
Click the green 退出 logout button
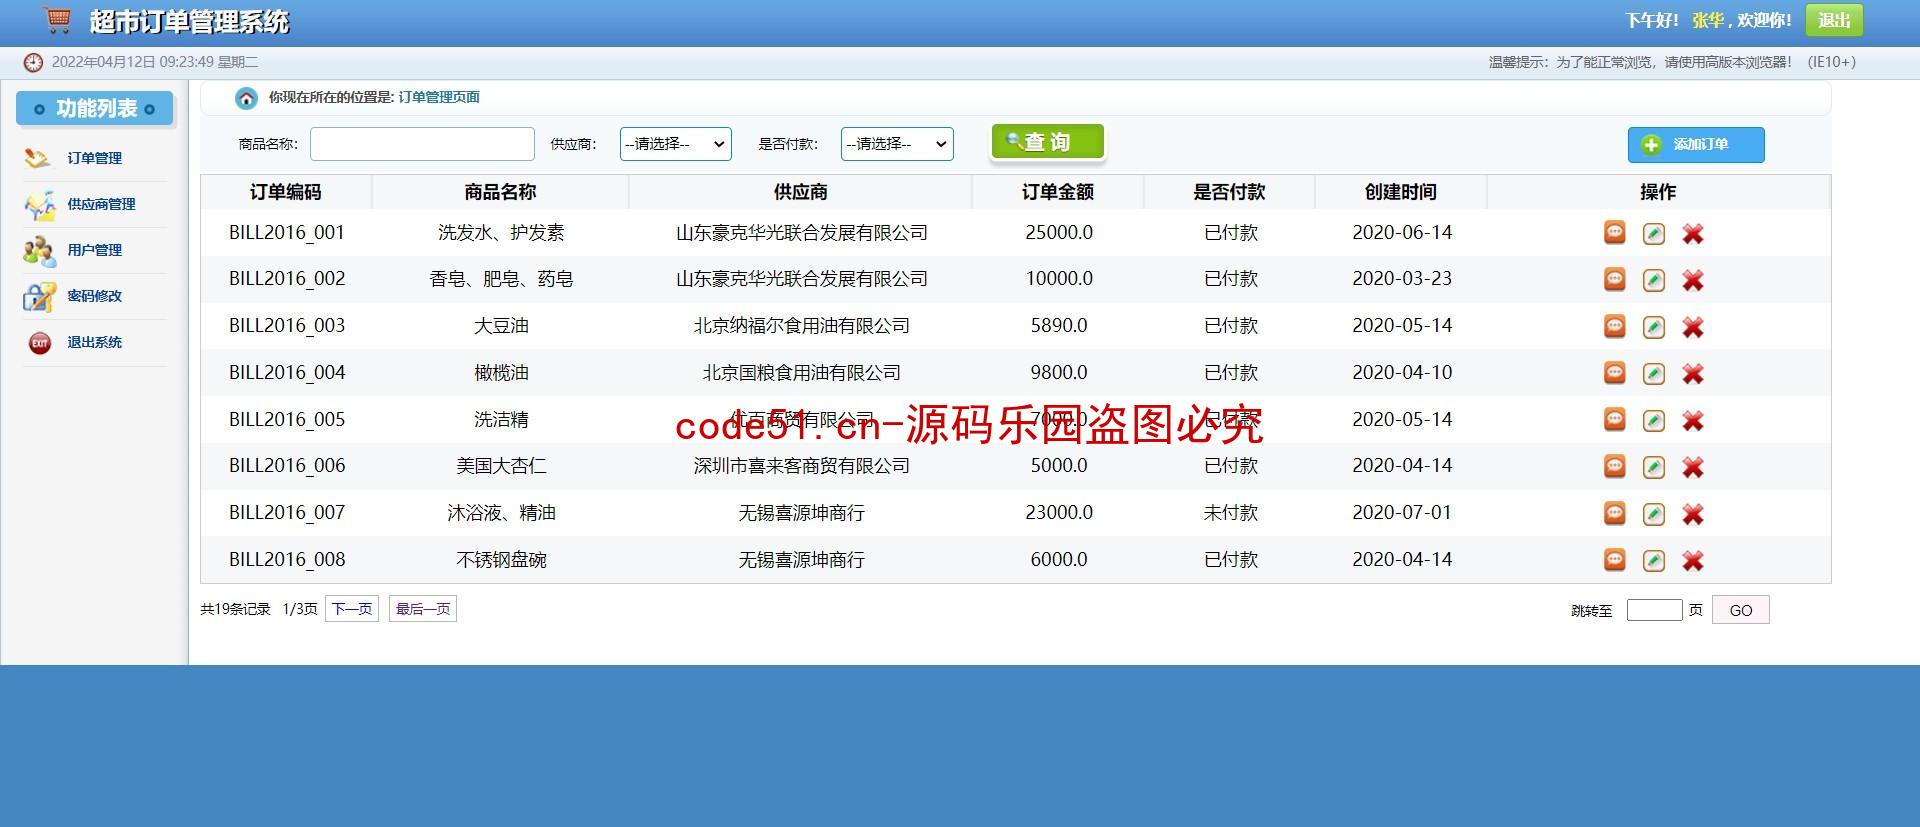[1834, 20]
